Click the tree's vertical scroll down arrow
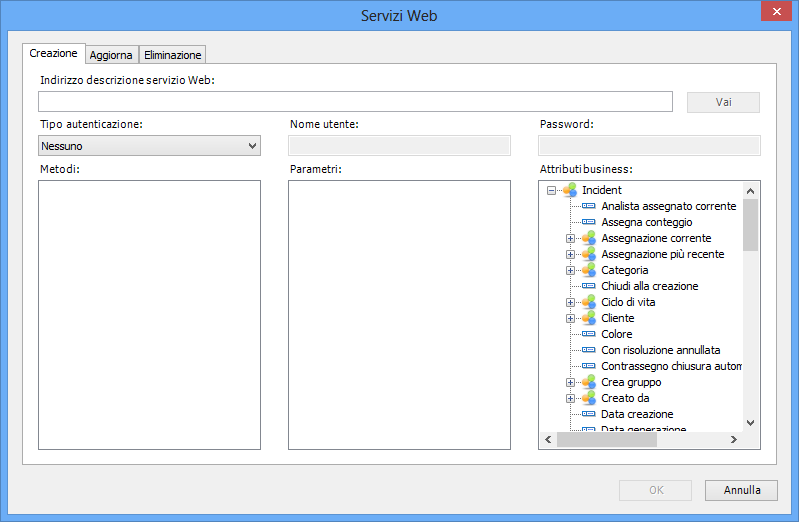799x522 pixels. (751, 423)
